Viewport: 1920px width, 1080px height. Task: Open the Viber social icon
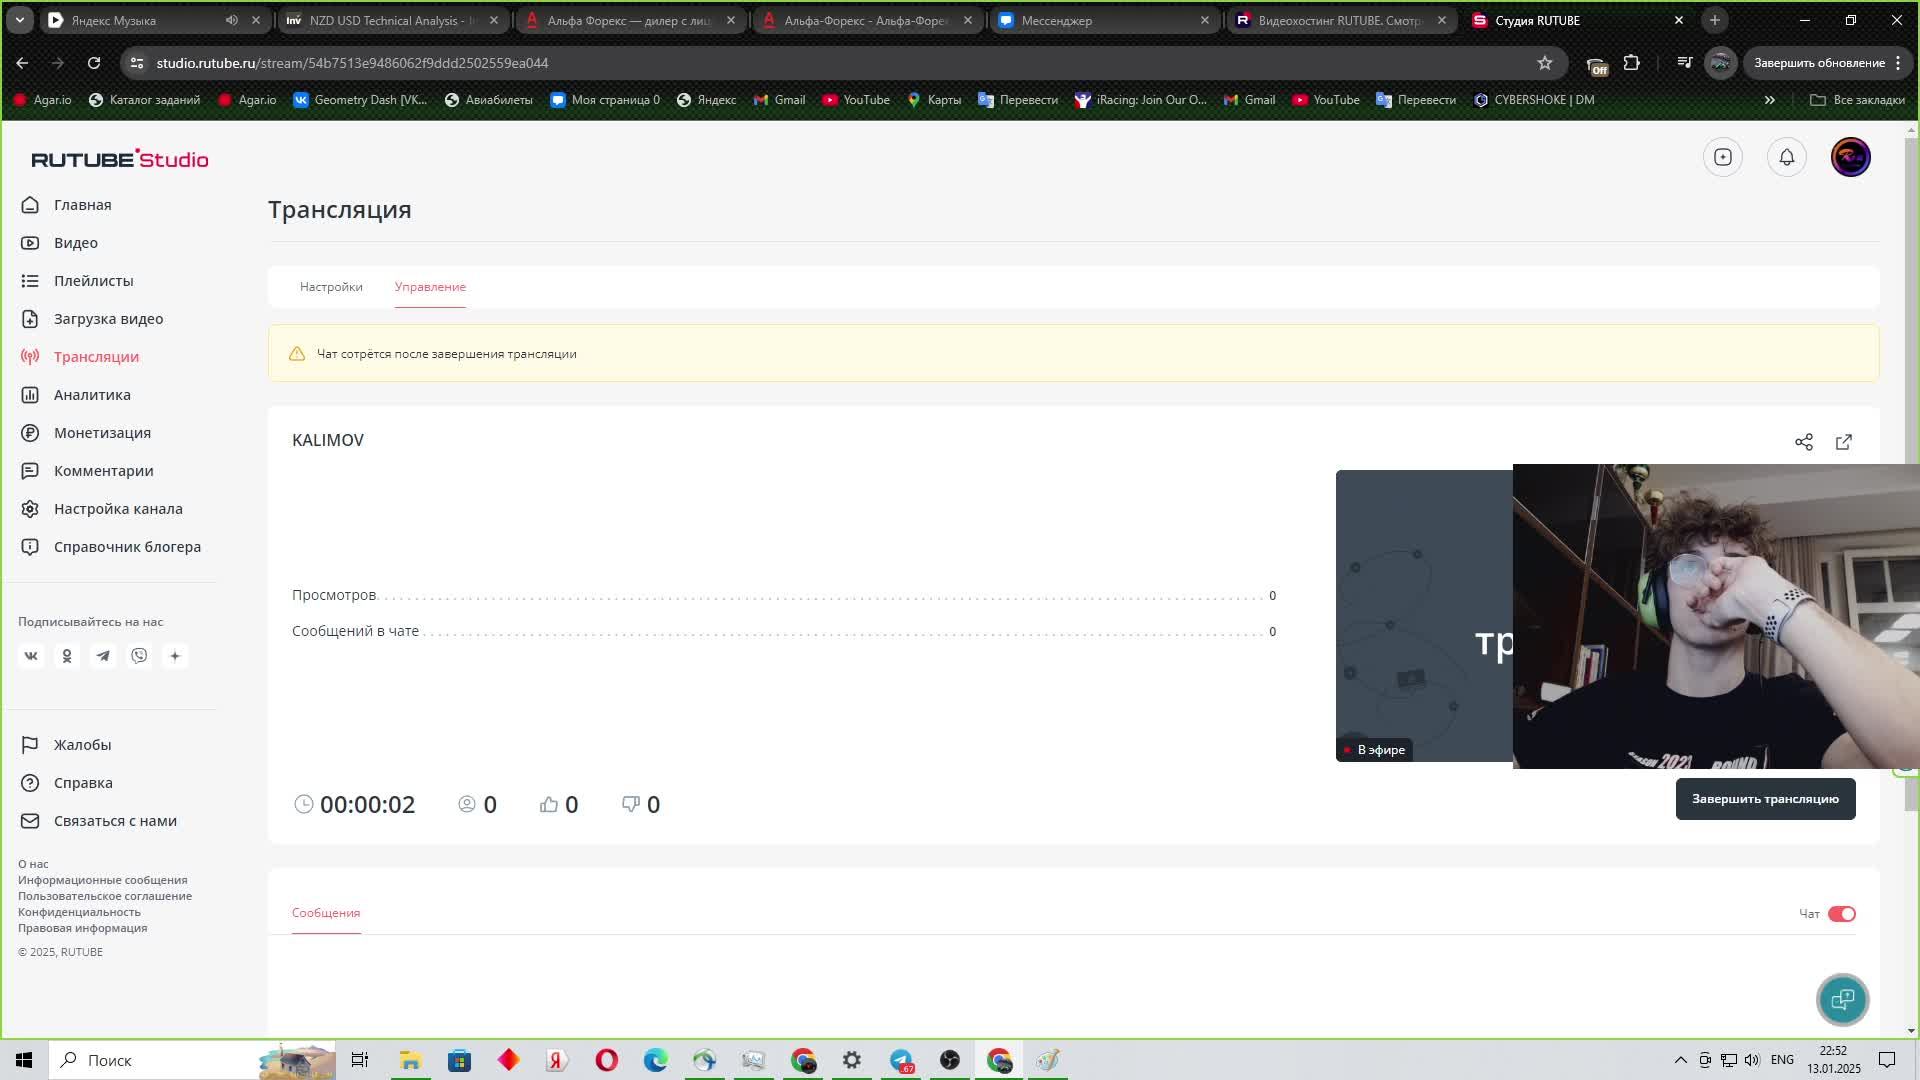139,656
